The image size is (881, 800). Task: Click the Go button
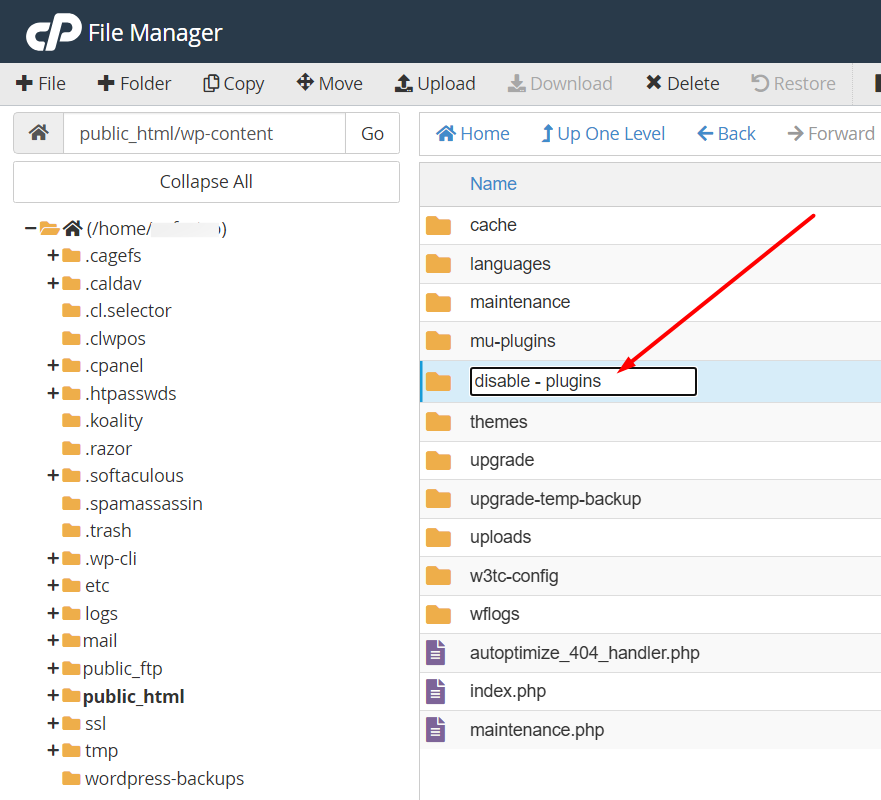[372, 133]
